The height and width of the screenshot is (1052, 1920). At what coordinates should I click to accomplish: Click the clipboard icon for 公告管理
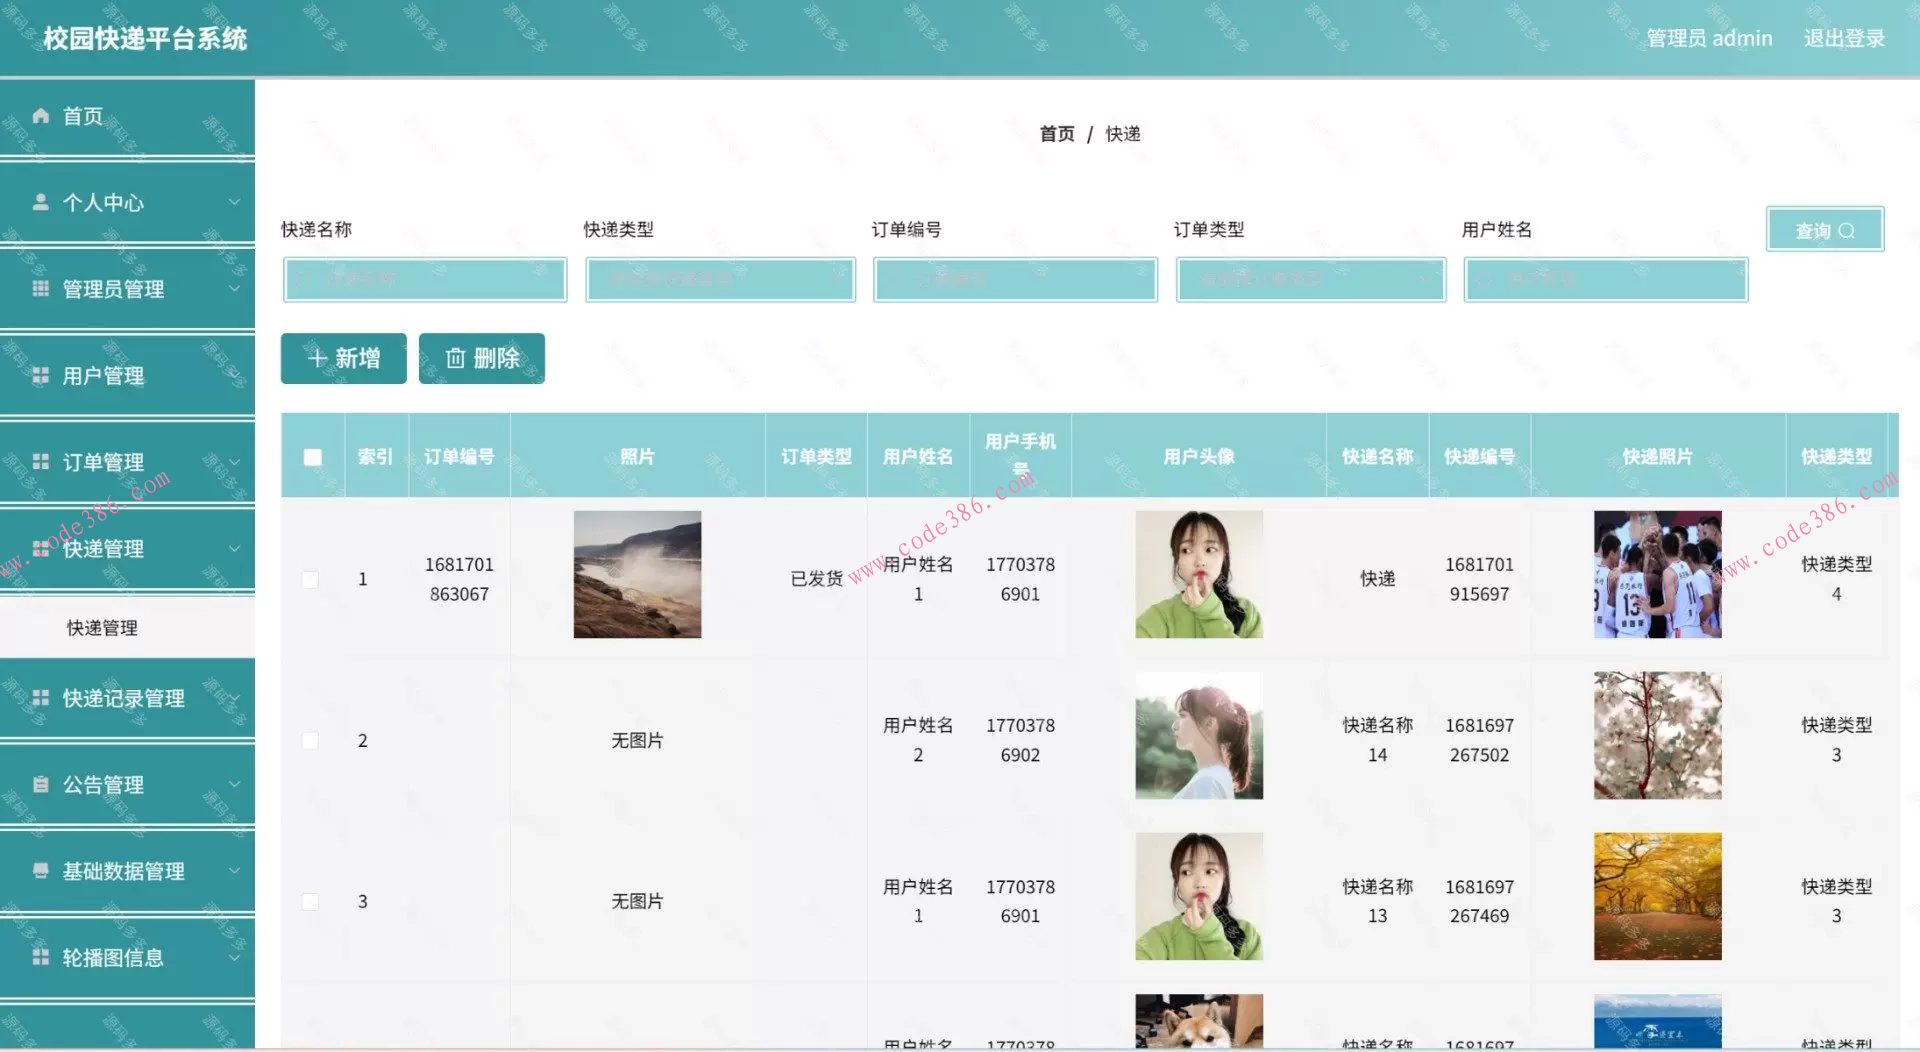click(41, 785)
